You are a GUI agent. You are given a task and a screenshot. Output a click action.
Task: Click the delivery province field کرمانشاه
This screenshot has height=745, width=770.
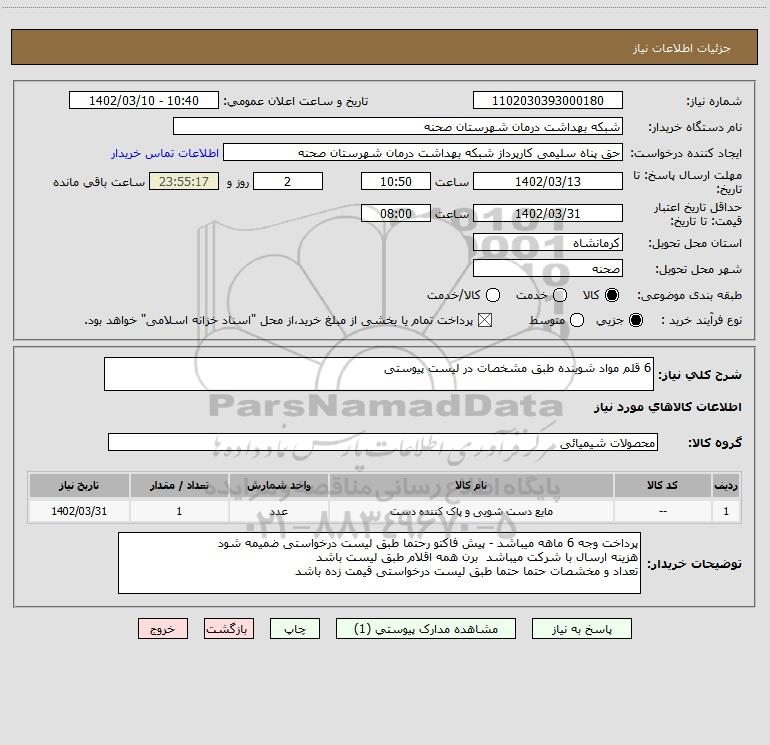(x=548, y=242)
